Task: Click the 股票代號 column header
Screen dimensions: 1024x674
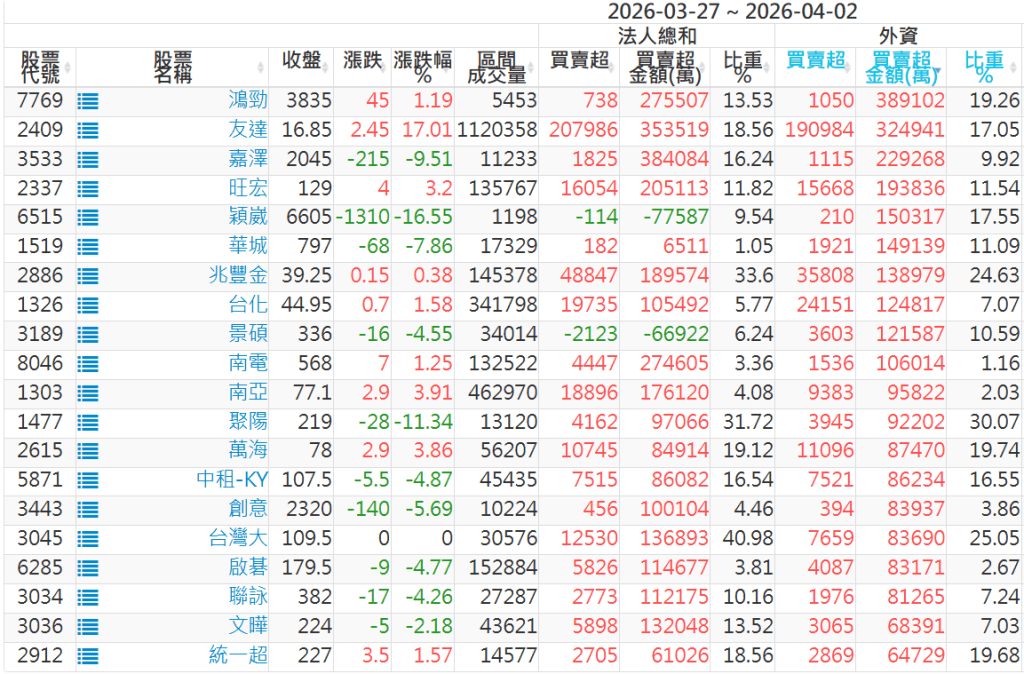Action: 39,67
